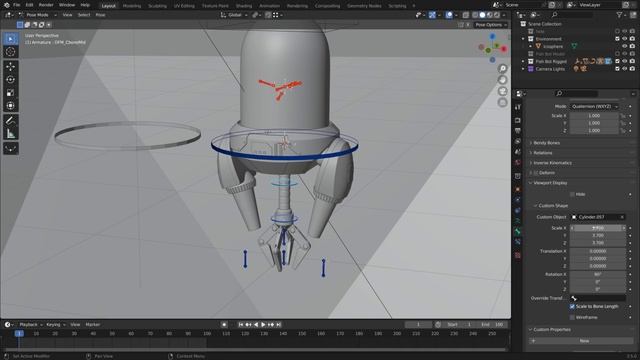Click the viewport pan hand icon
Viewport: 640px width, 360px height.
click(x=503, y=80)
